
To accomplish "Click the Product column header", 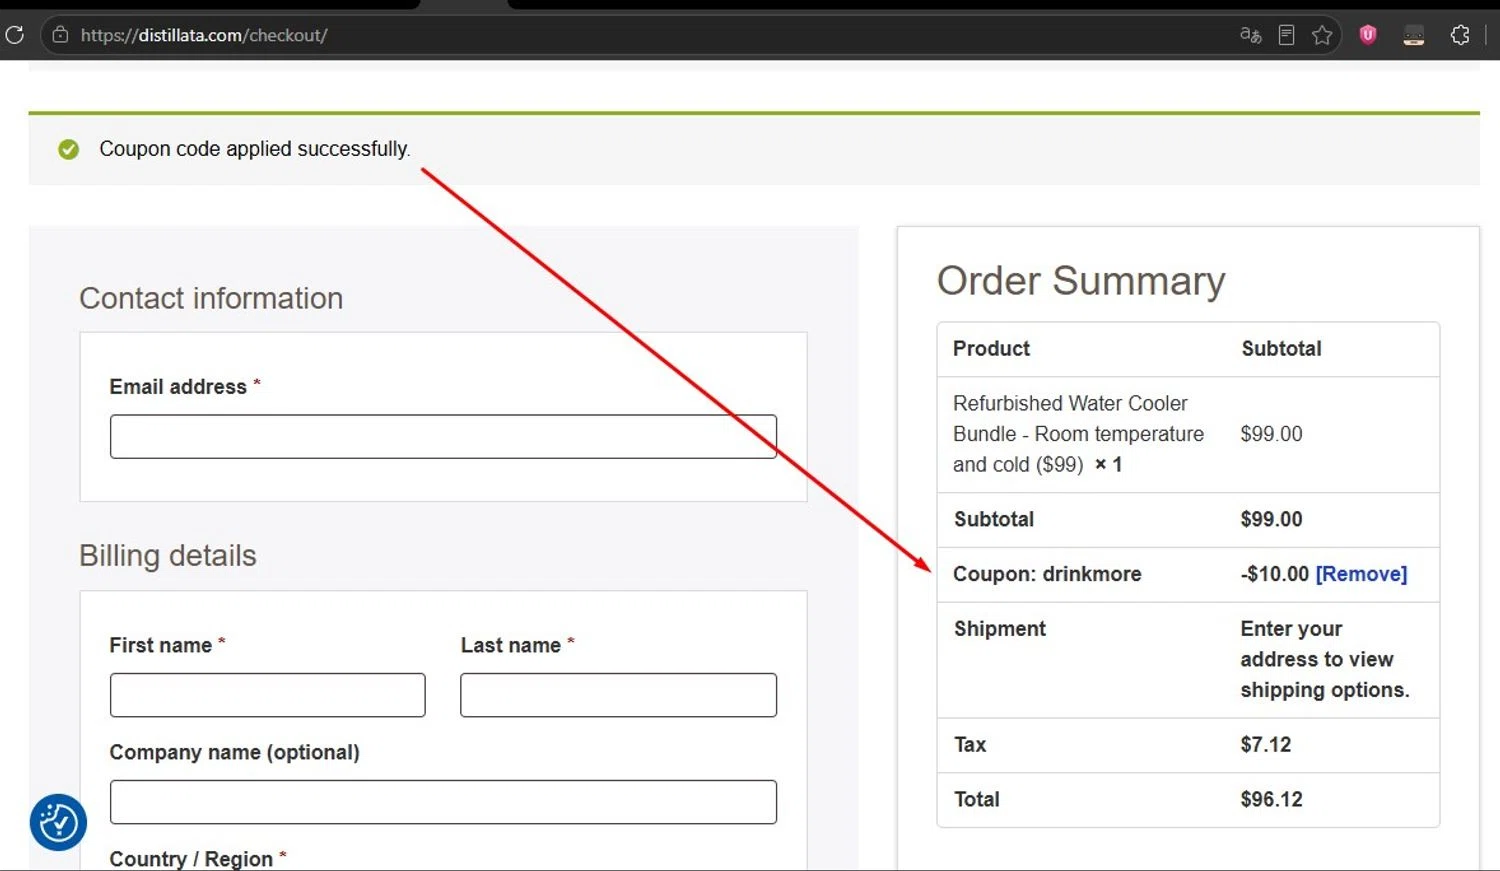I will click(x=991, y=349).
